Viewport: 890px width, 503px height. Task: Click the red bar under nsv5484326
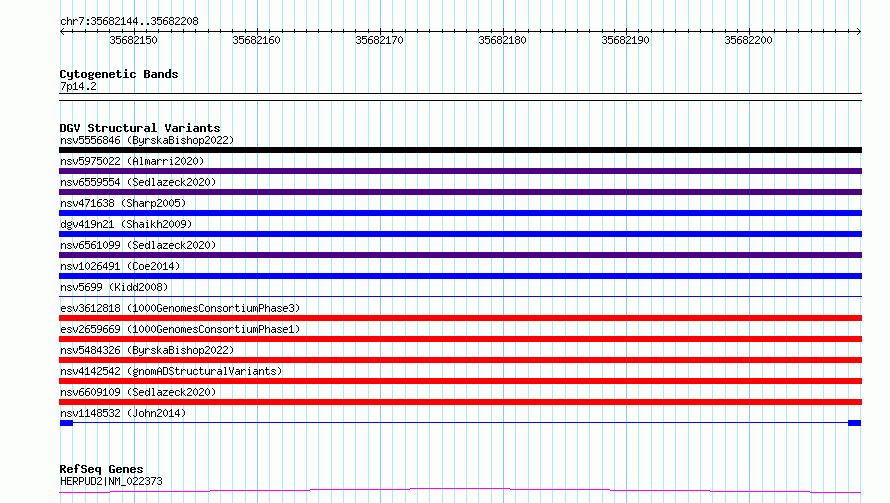click(x=460, y=360)
